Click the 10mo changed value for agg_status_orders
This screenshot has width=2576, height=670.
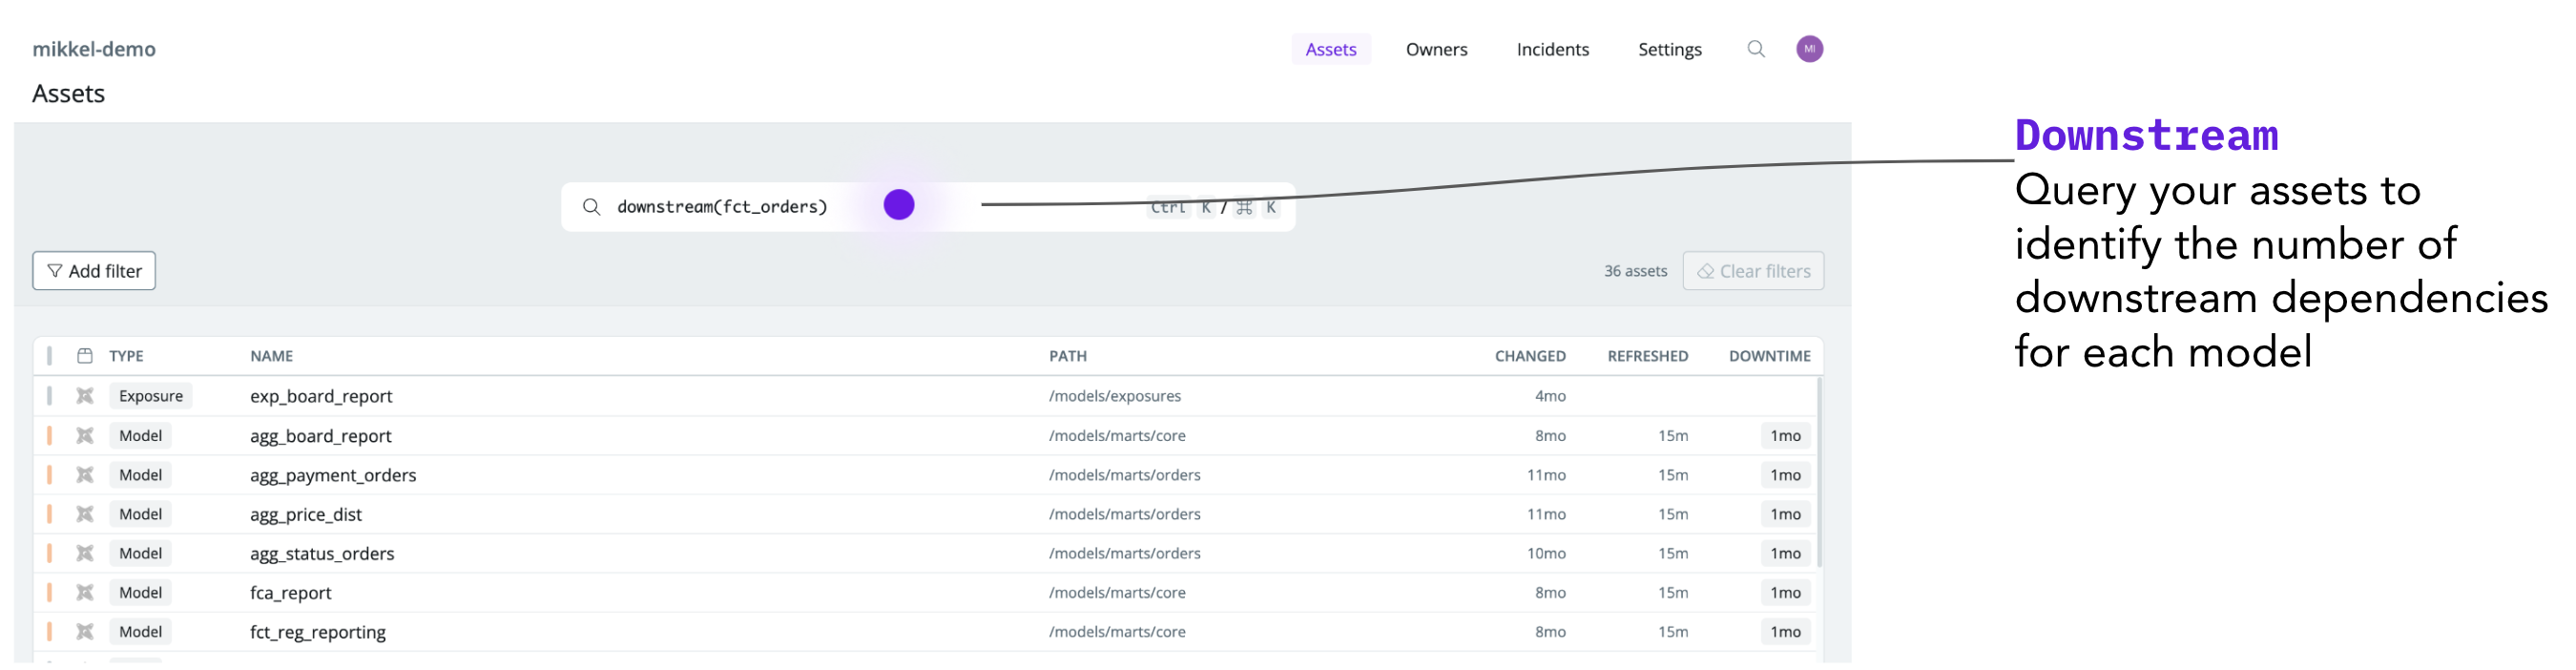[x=1545, y=553]
